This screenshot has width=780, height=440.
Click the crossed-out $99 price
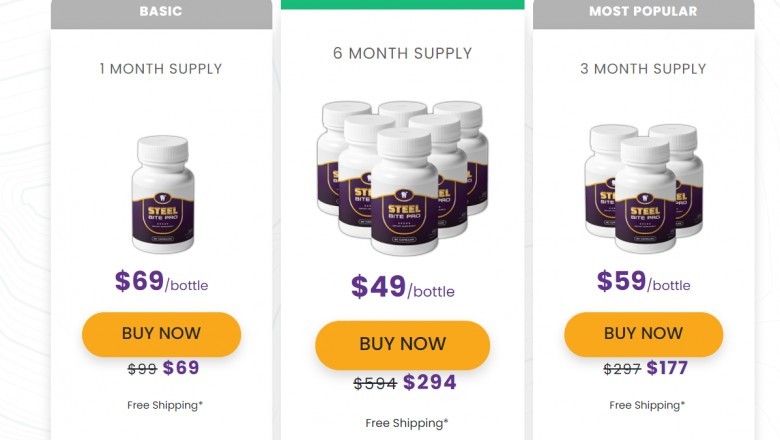click(x=142, y=368)
